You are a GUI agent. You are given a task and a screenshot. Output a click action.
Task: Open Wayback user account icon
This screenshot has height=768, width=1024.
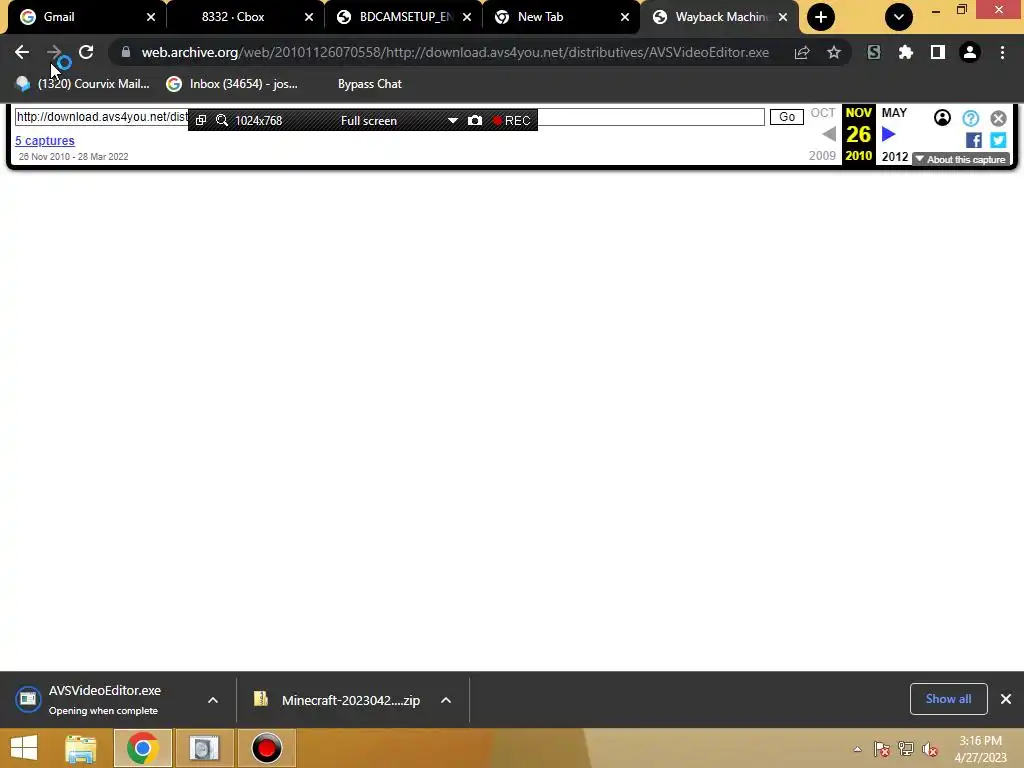click(x=942, y=118)
